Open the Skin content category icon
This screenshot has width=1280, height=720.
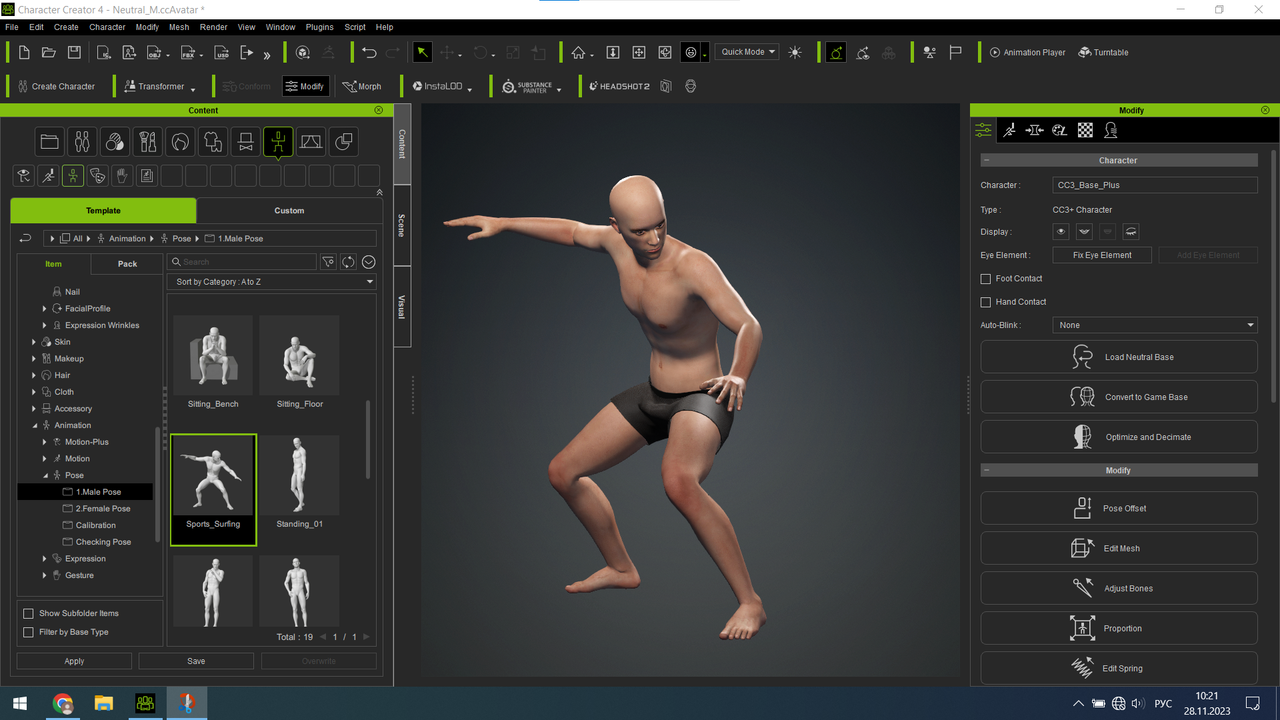(115, 142)
